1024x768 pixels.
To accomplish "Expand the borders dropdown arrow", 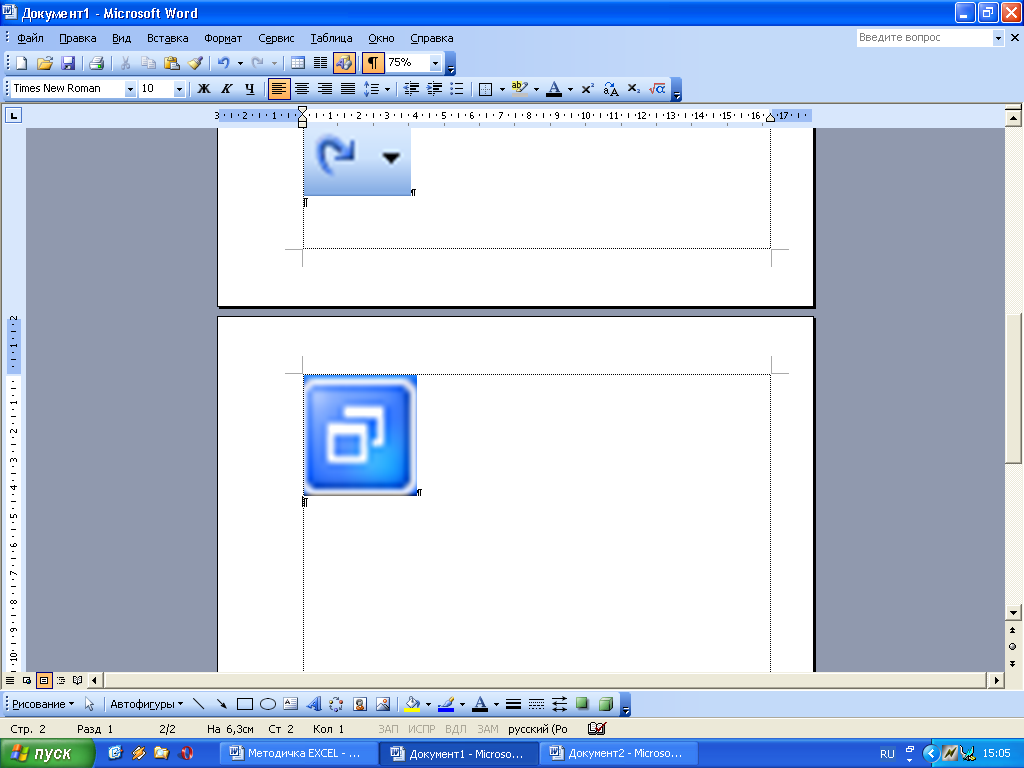I will (502, 89).
